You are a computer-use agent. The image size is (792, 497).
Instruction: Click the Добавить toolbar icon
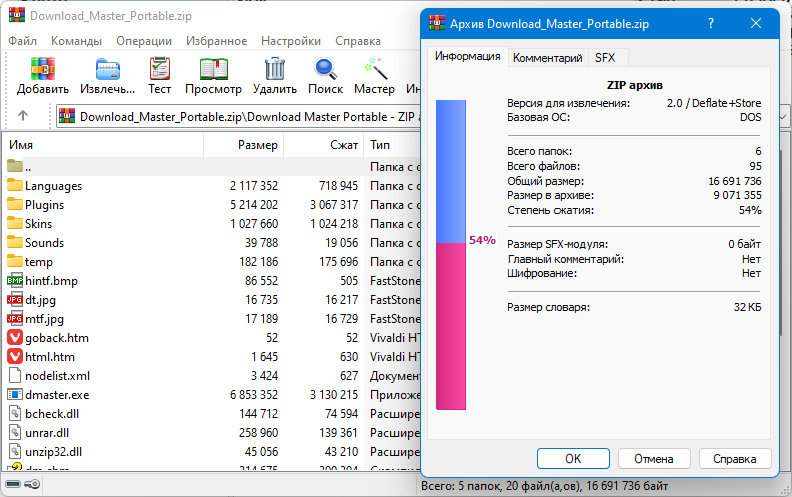(42, 69)
